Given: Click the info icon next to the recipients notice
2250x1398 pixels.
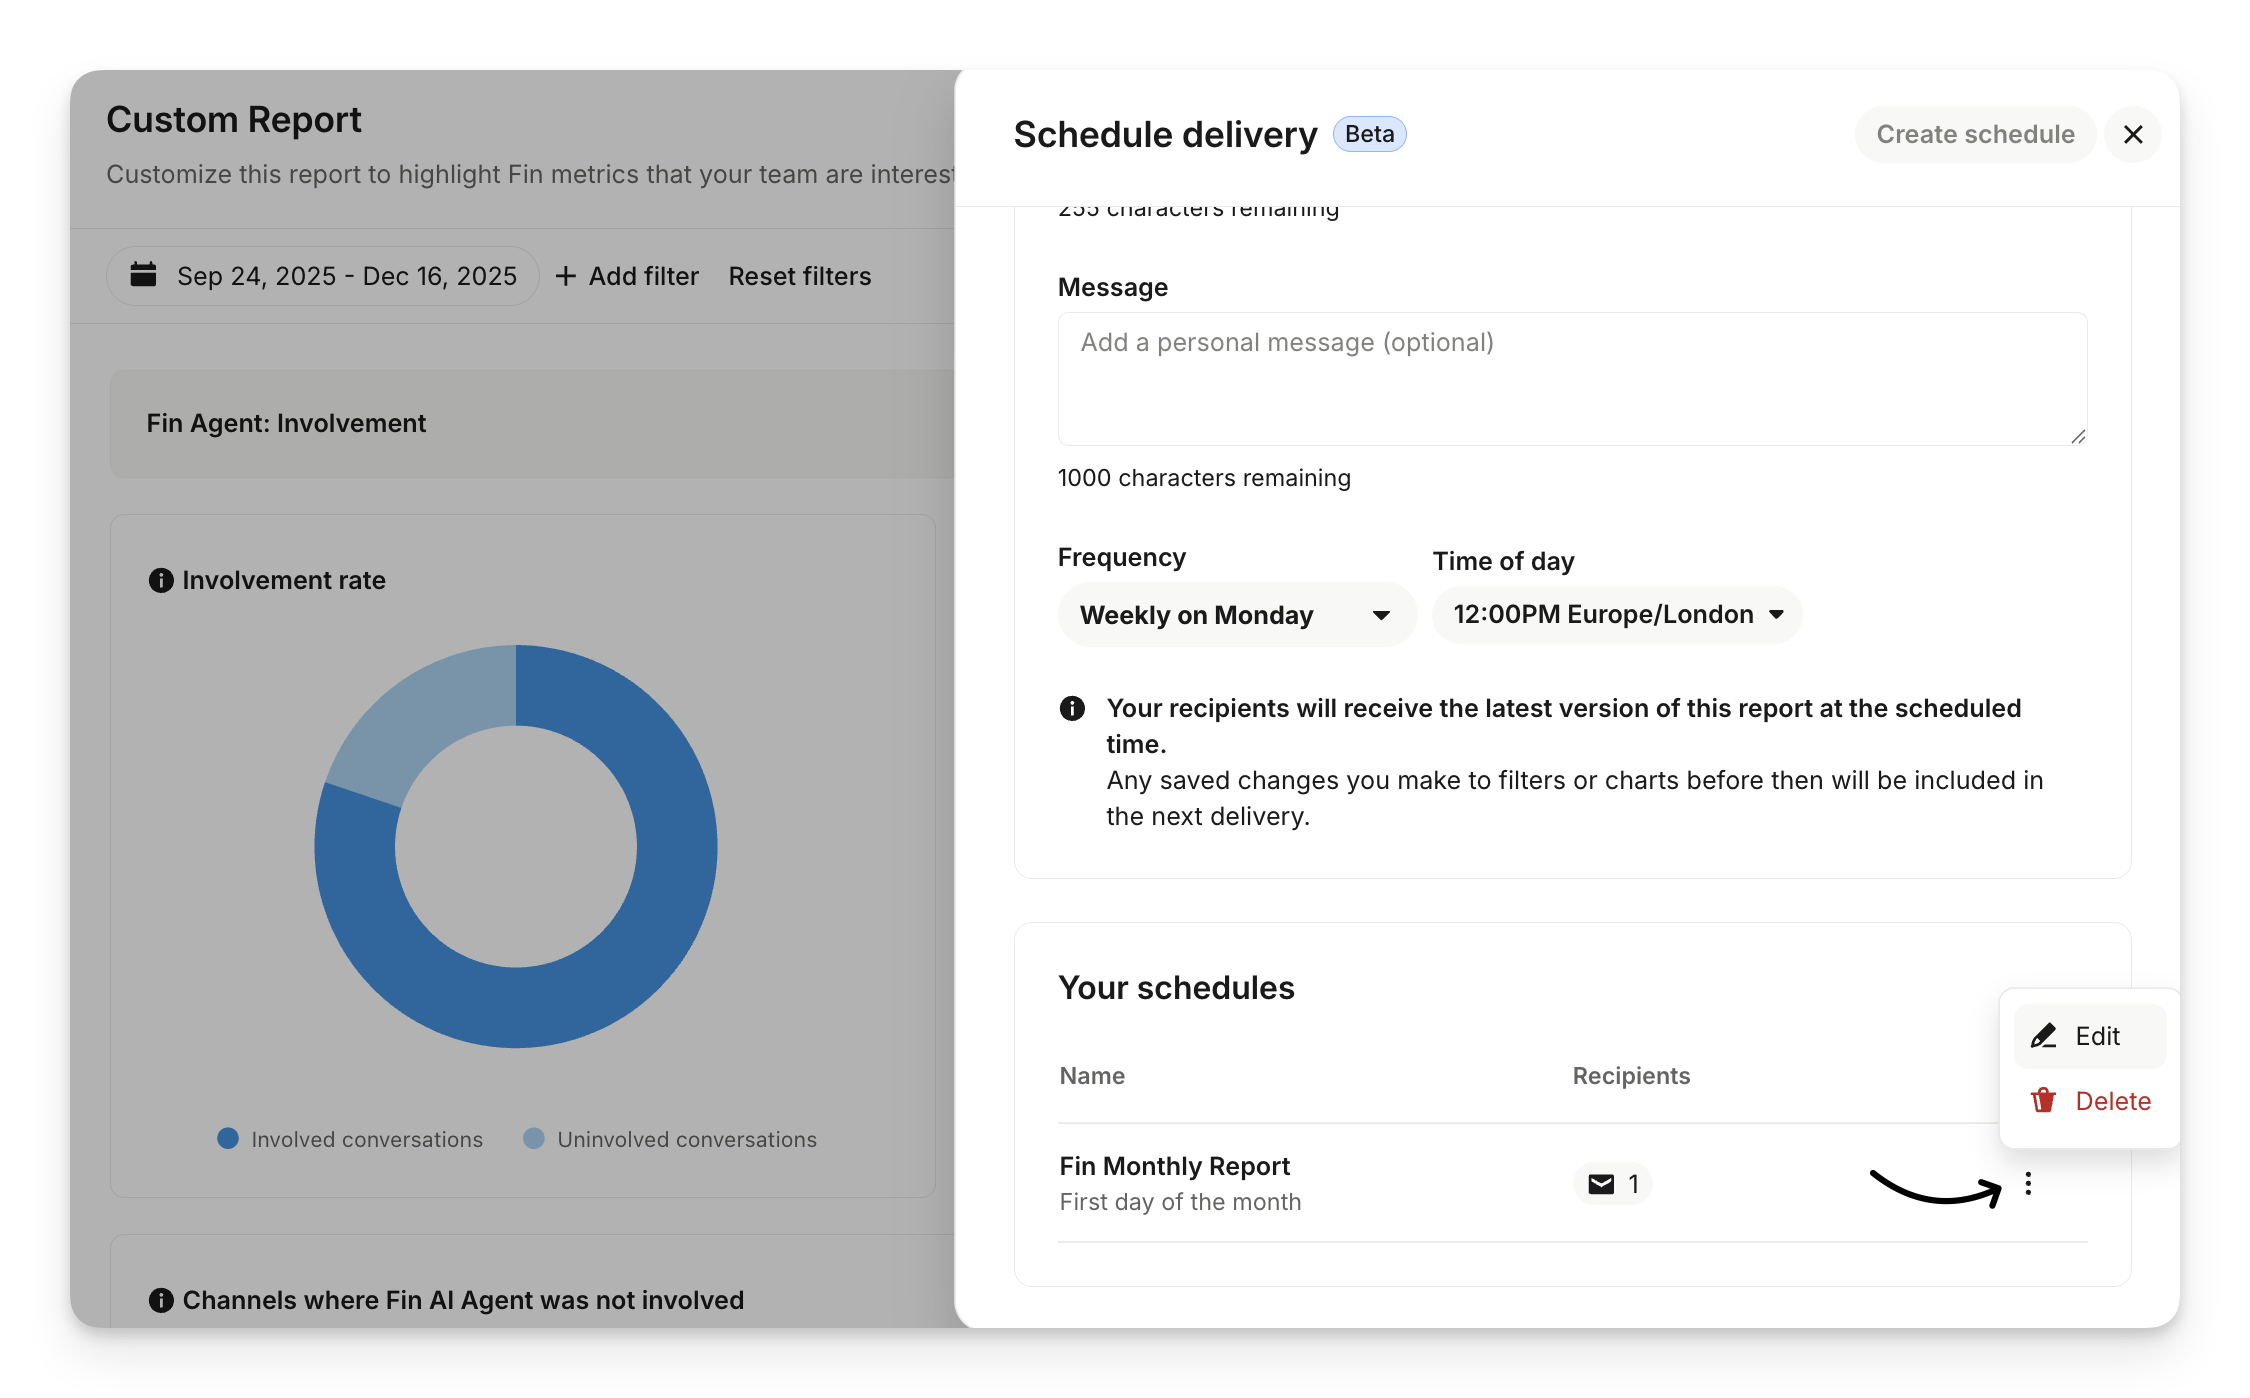Looking at the screenshot, I should click(1072, 709).
